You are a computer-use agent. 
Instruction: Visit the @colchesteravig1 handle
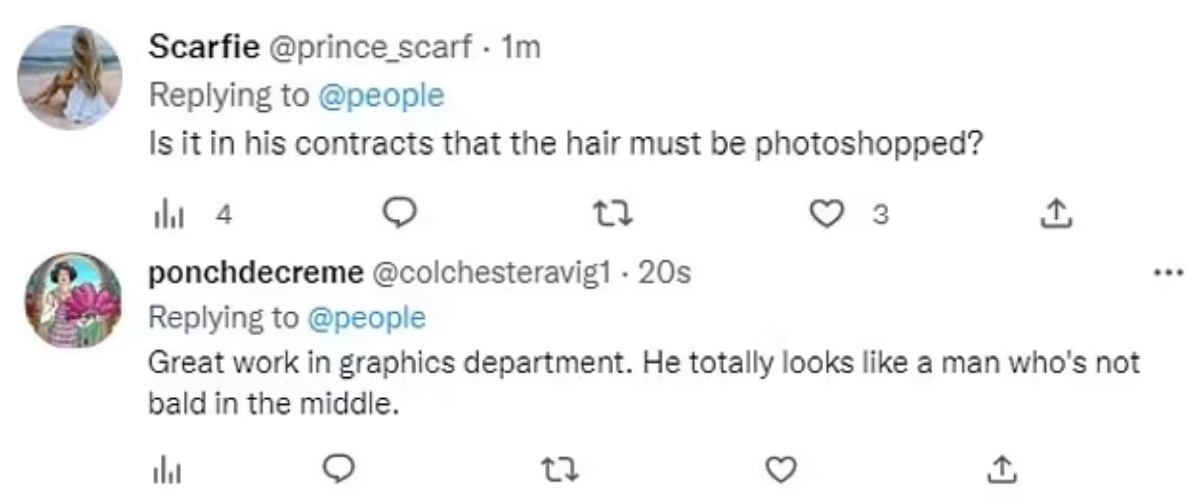[490, 271]
